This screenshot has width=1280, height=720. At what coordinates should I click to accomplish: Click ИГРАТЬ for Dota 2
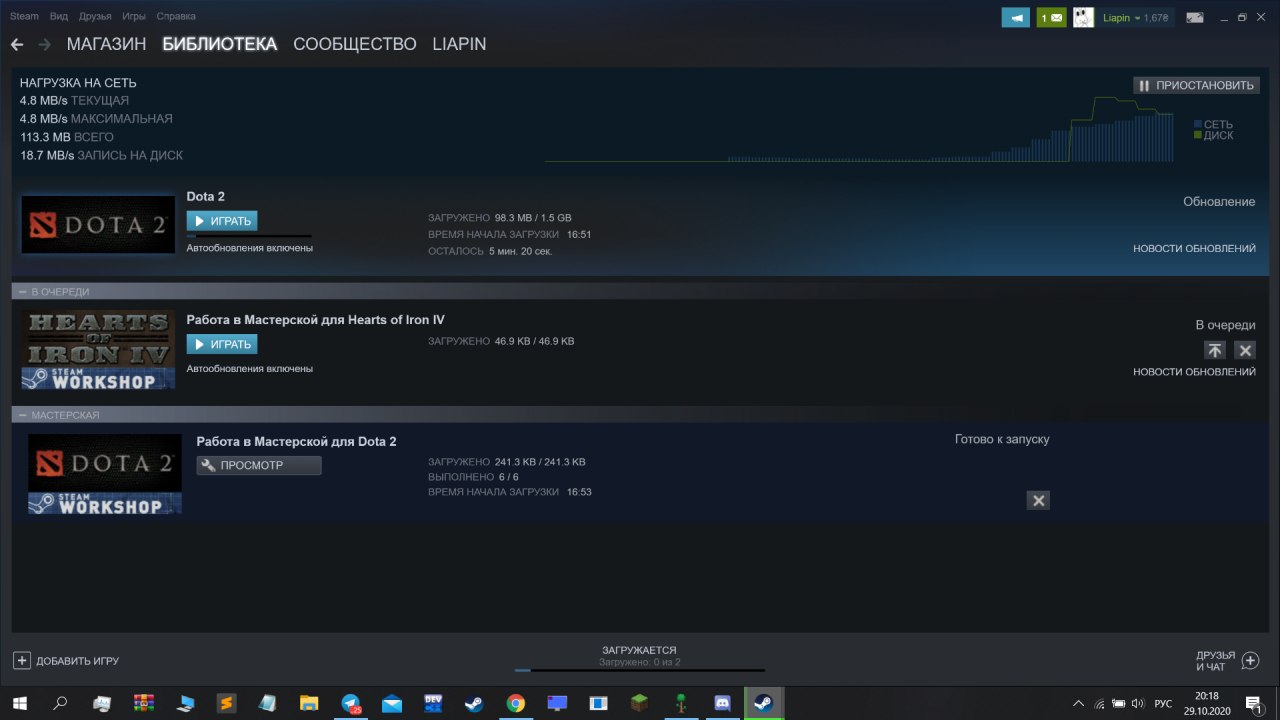[x=222, y=221]
